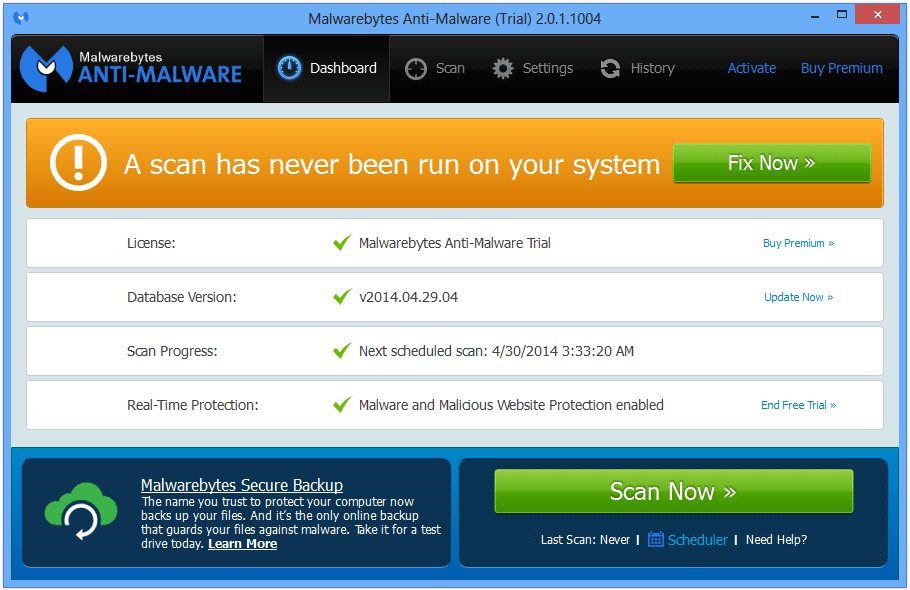Screen dimensions: 910x590
Task: Click the 'Database Version:' row label
Action: 182,297
